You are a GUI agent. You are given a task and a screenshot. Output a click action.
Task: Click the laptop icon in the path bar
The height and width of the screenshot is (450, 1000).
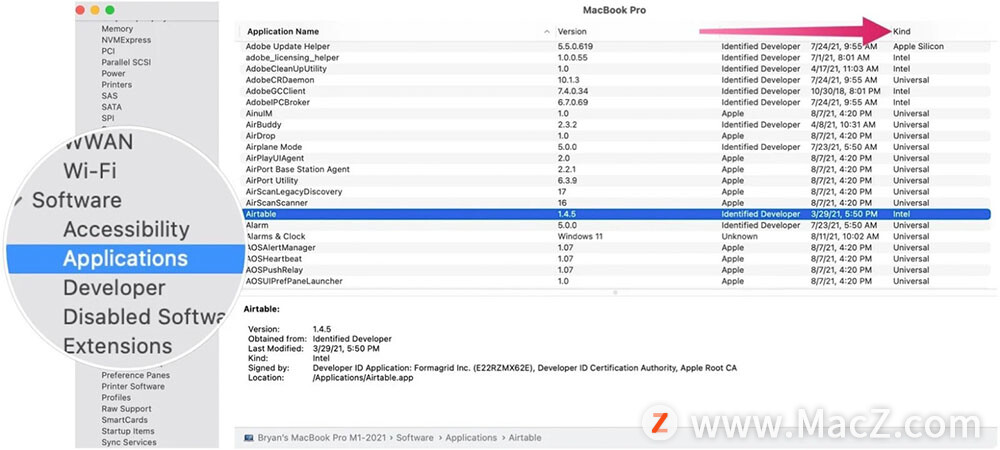[249, 438]
